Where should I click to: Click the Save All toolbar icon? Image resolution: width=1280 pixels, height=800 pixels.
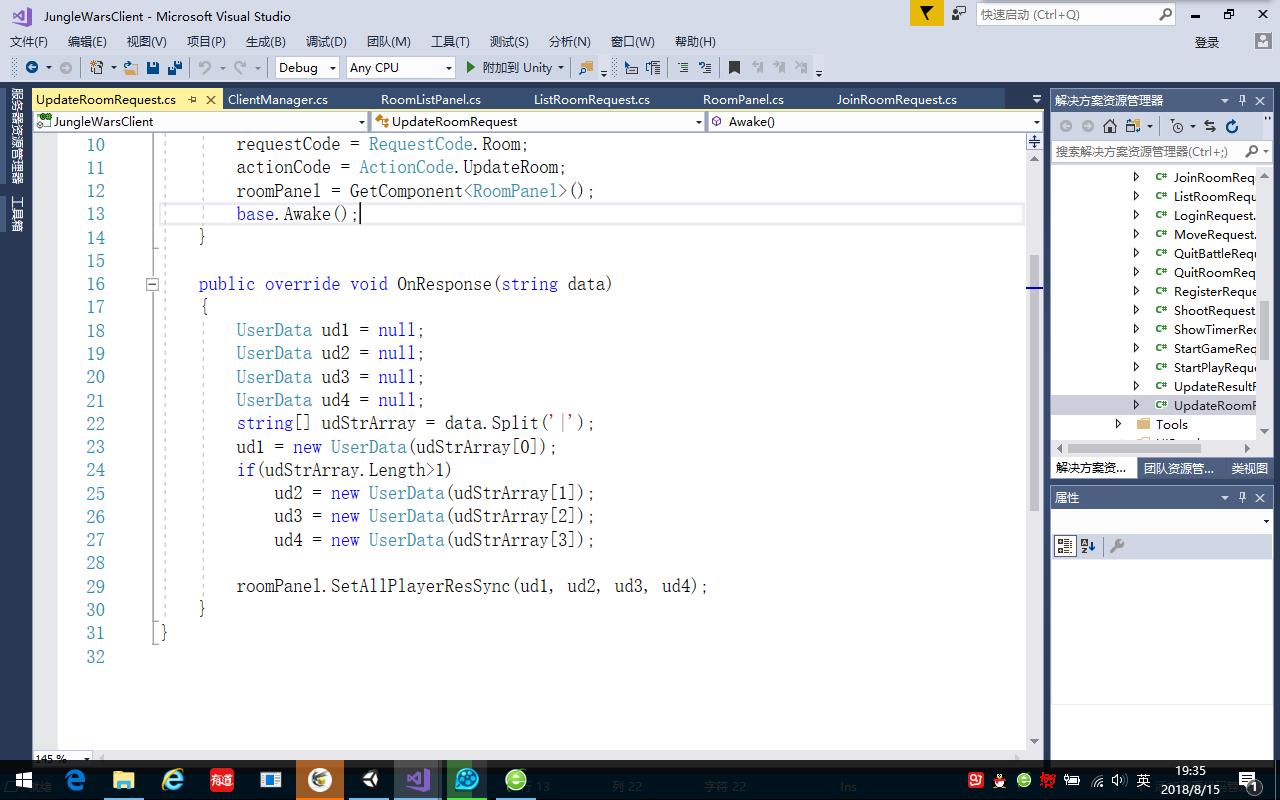[175, 68]
